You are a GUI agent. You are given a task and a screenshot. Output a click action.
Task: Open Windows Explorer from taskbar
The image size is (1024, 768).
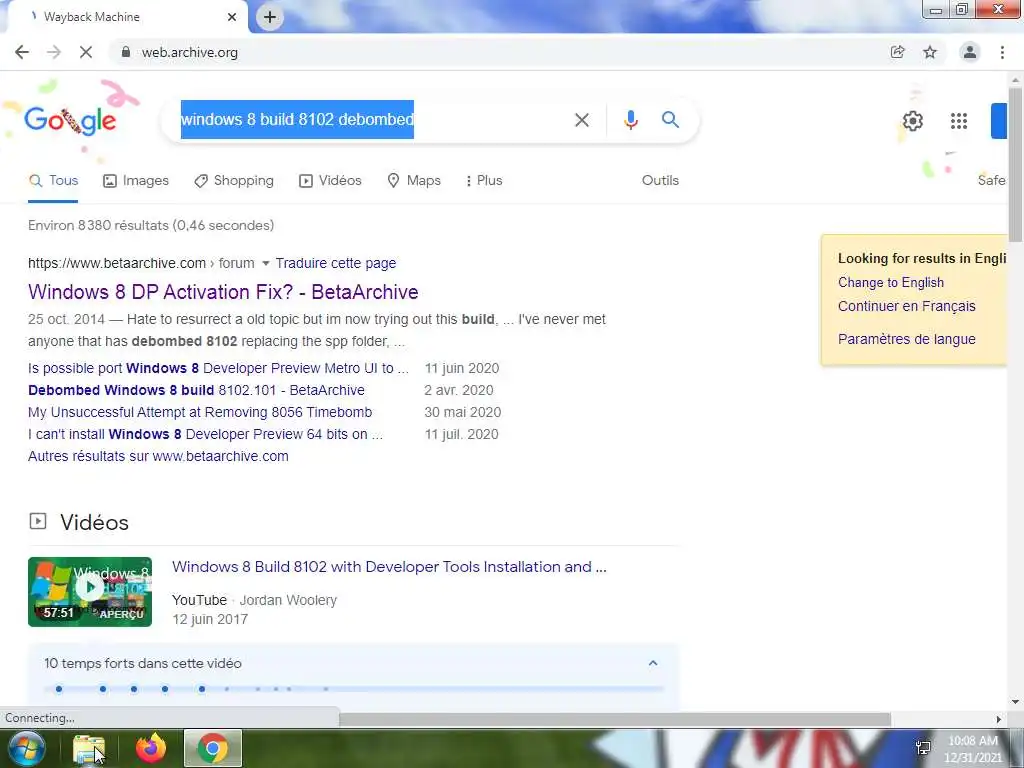point(89,748)
